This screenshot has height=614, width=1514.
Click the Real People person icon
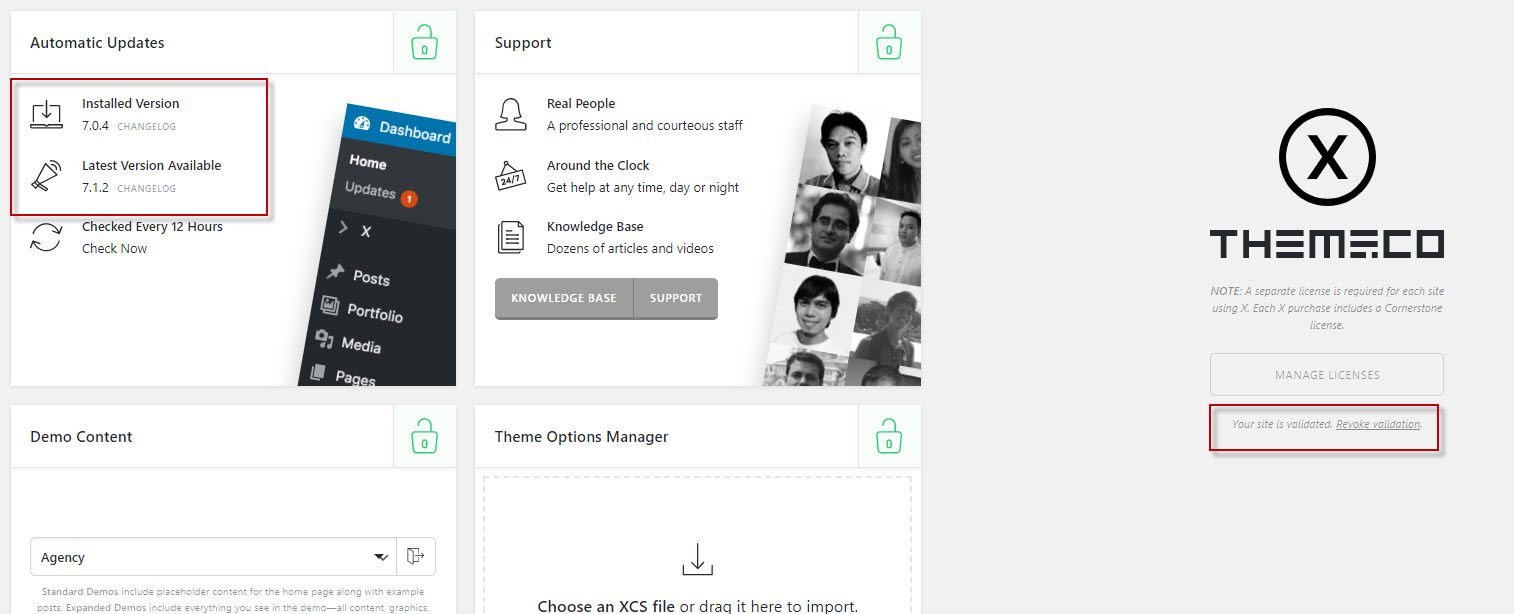pos(511,114)
